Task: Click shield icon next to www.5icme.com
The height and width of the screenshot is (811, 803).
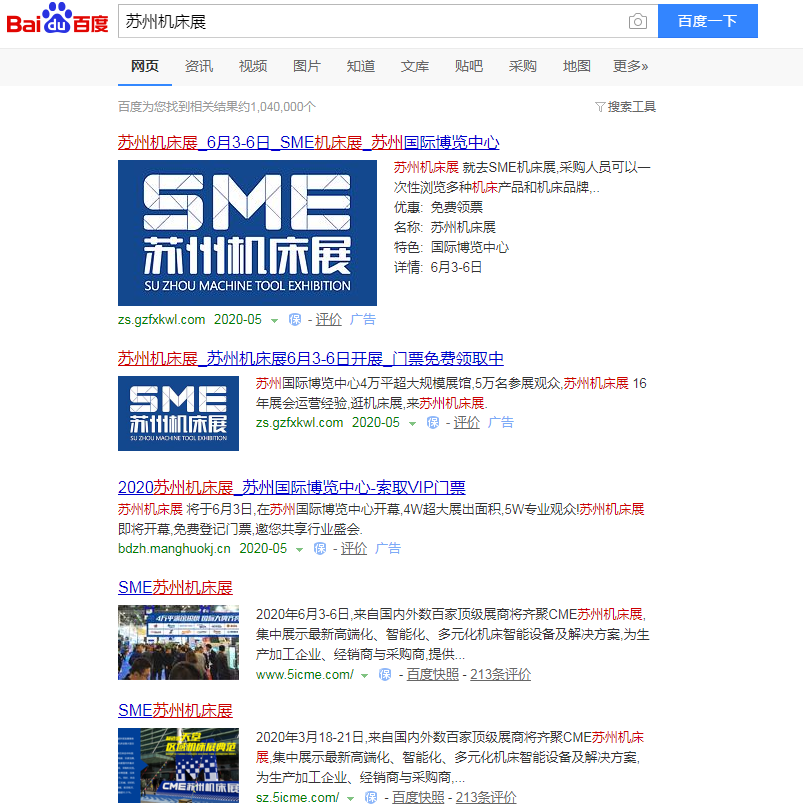Action: pyautogui.click(x=385, y=675)
